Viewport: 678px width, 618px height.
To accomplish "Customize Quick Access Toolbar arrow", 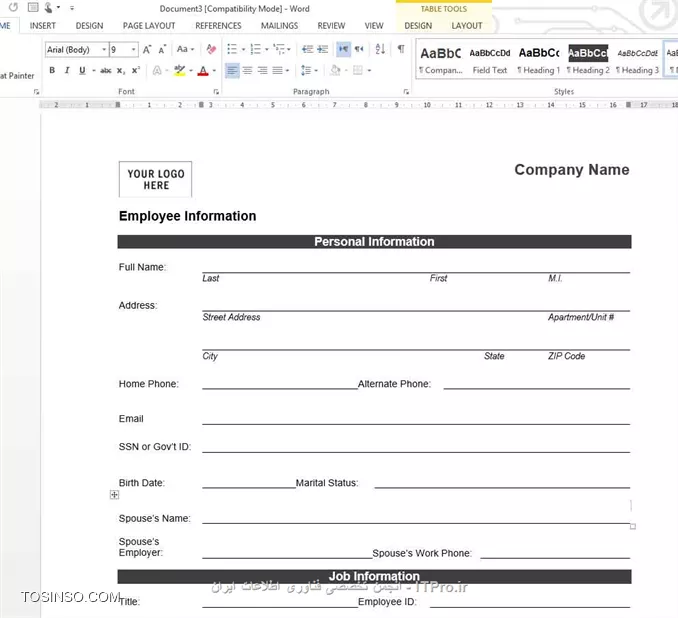I will coord(72,8).
